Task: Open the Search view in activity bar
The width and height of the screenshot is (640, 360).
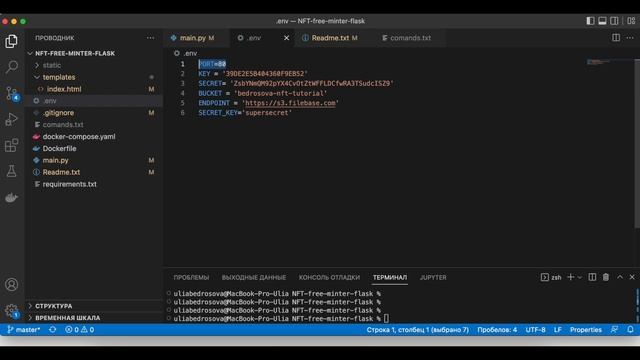Action: pos(11,67)
